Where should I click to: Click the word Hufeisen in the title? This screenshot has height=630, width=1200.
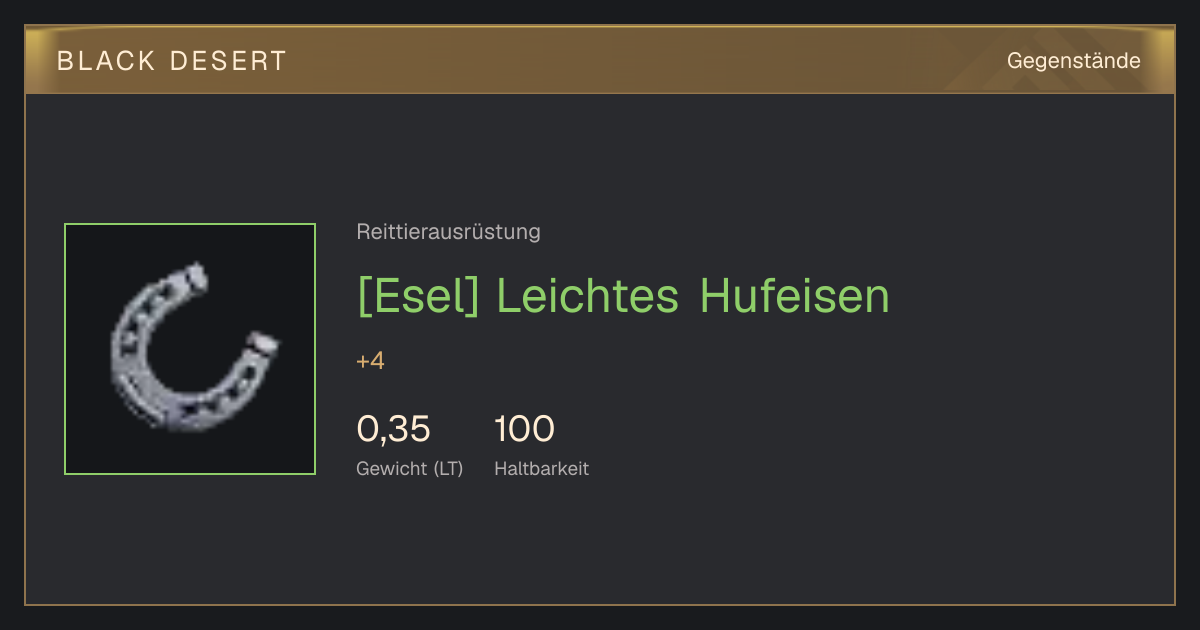coord(795,296)
